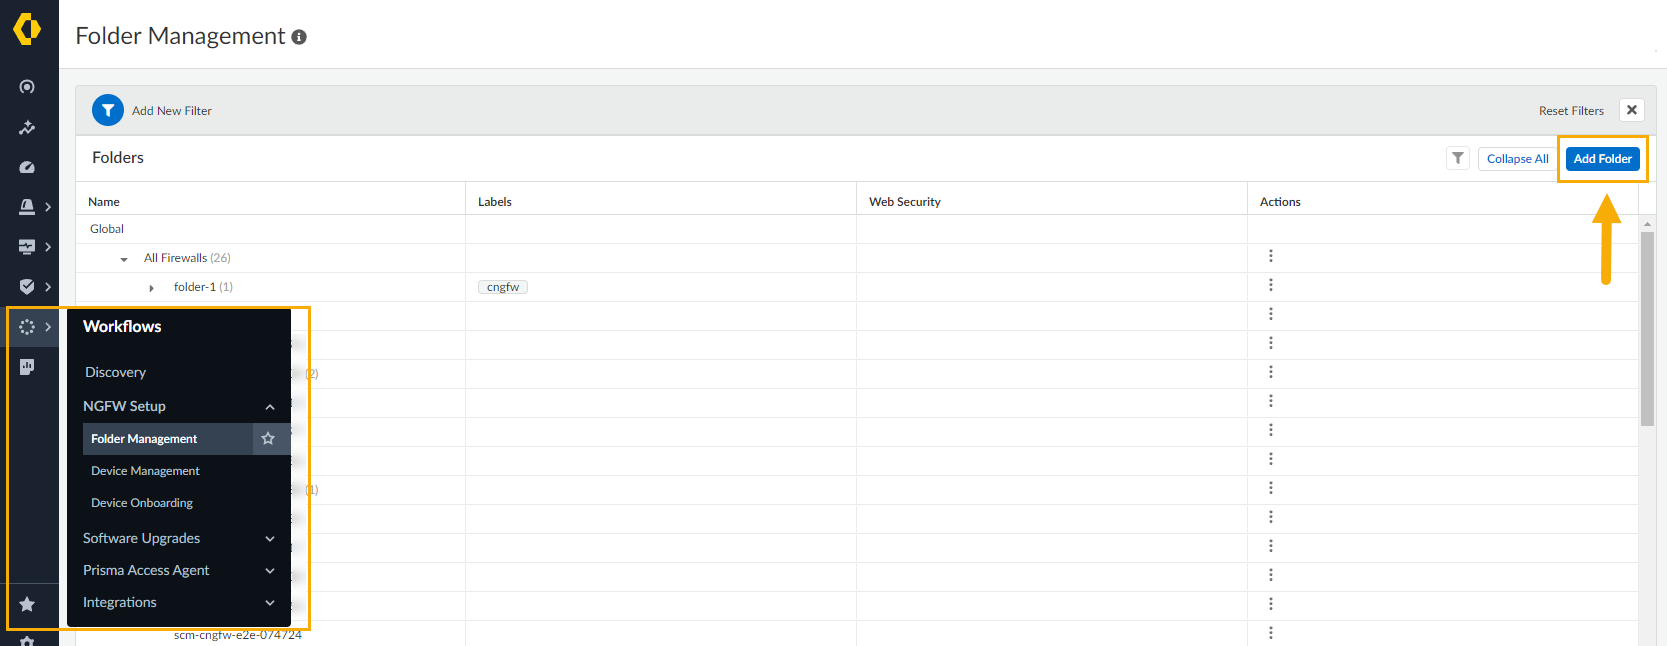Open the Workflows sidebar icon

(27, 327)
